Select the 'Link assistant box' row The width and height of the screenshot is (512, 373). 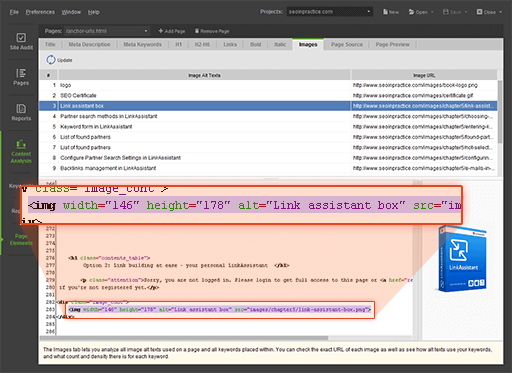pyautogui.click(x=268, y=106)
